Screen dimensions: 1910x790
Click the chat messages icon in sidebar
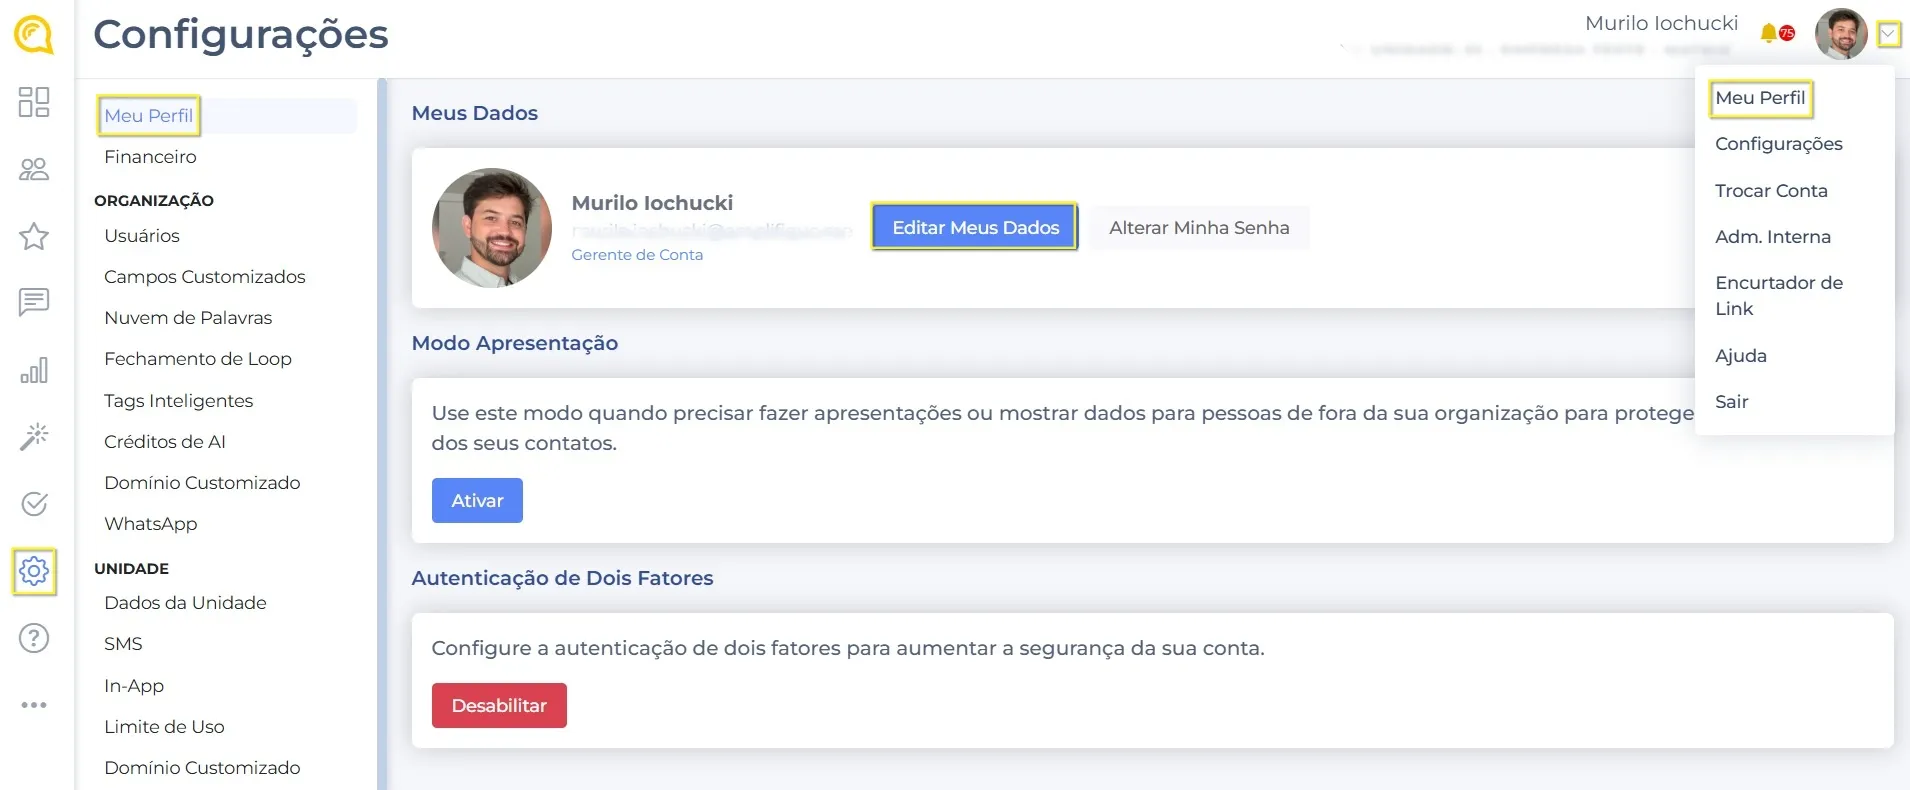click(x=34, y=302)
